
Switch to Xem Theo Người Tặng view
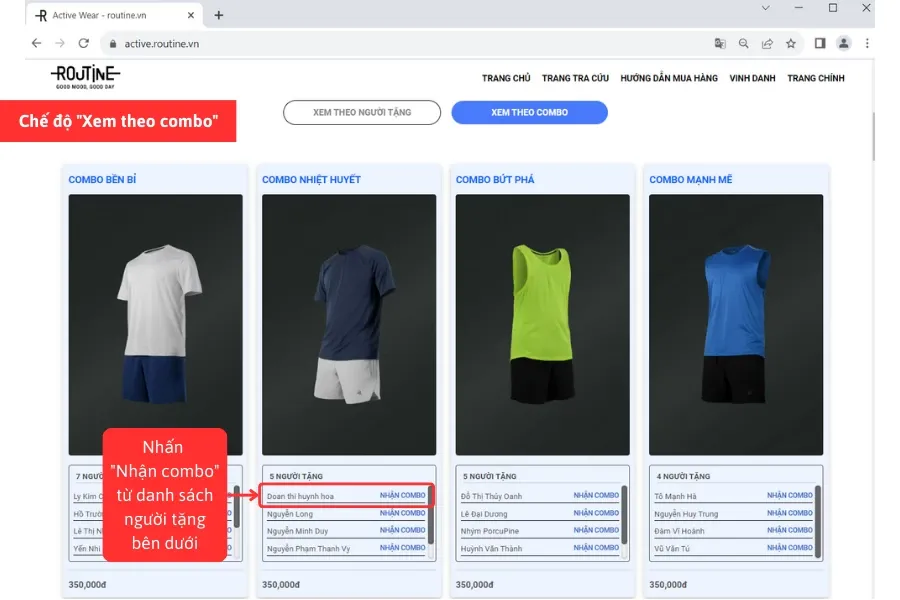[x=362, y=112]
